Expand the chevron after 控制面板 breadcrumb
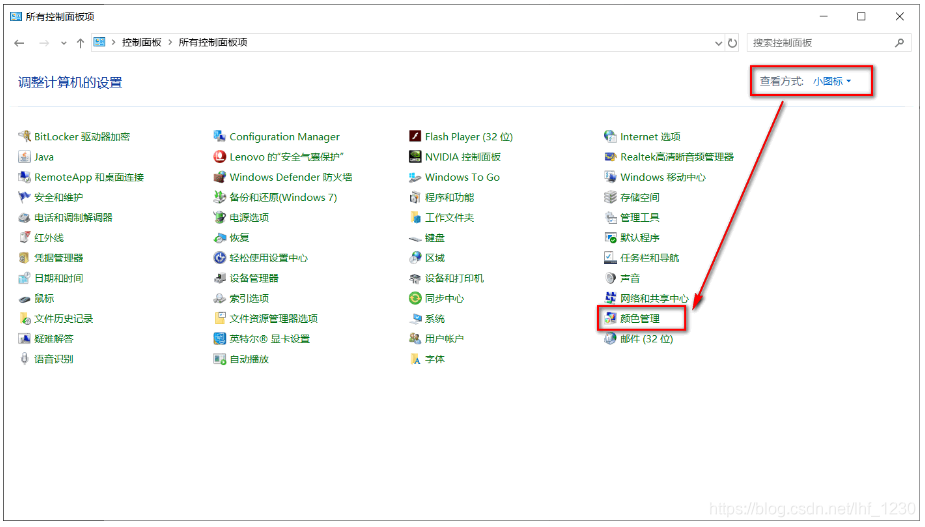The image size is (925, 527). pyautogui.click(x=170, y=42)
